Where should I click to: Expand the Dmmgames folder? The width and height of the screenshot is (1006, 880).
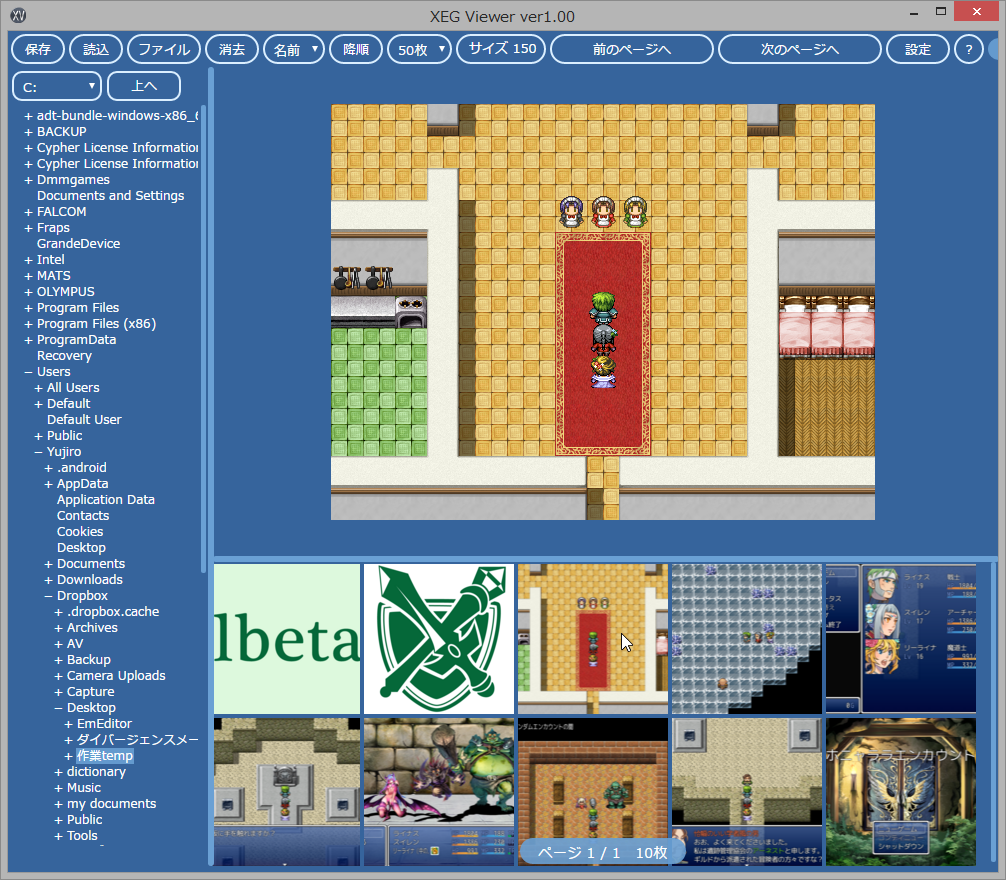pos(28,180)
